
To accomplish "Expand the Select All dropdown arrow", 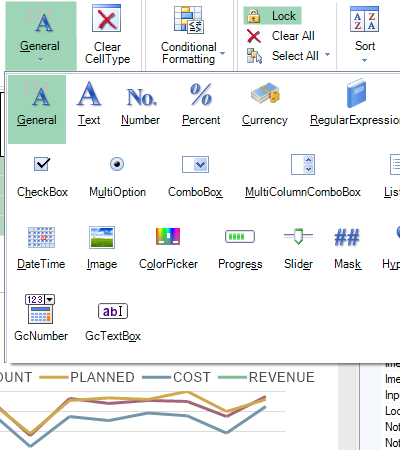I will 327,55.
